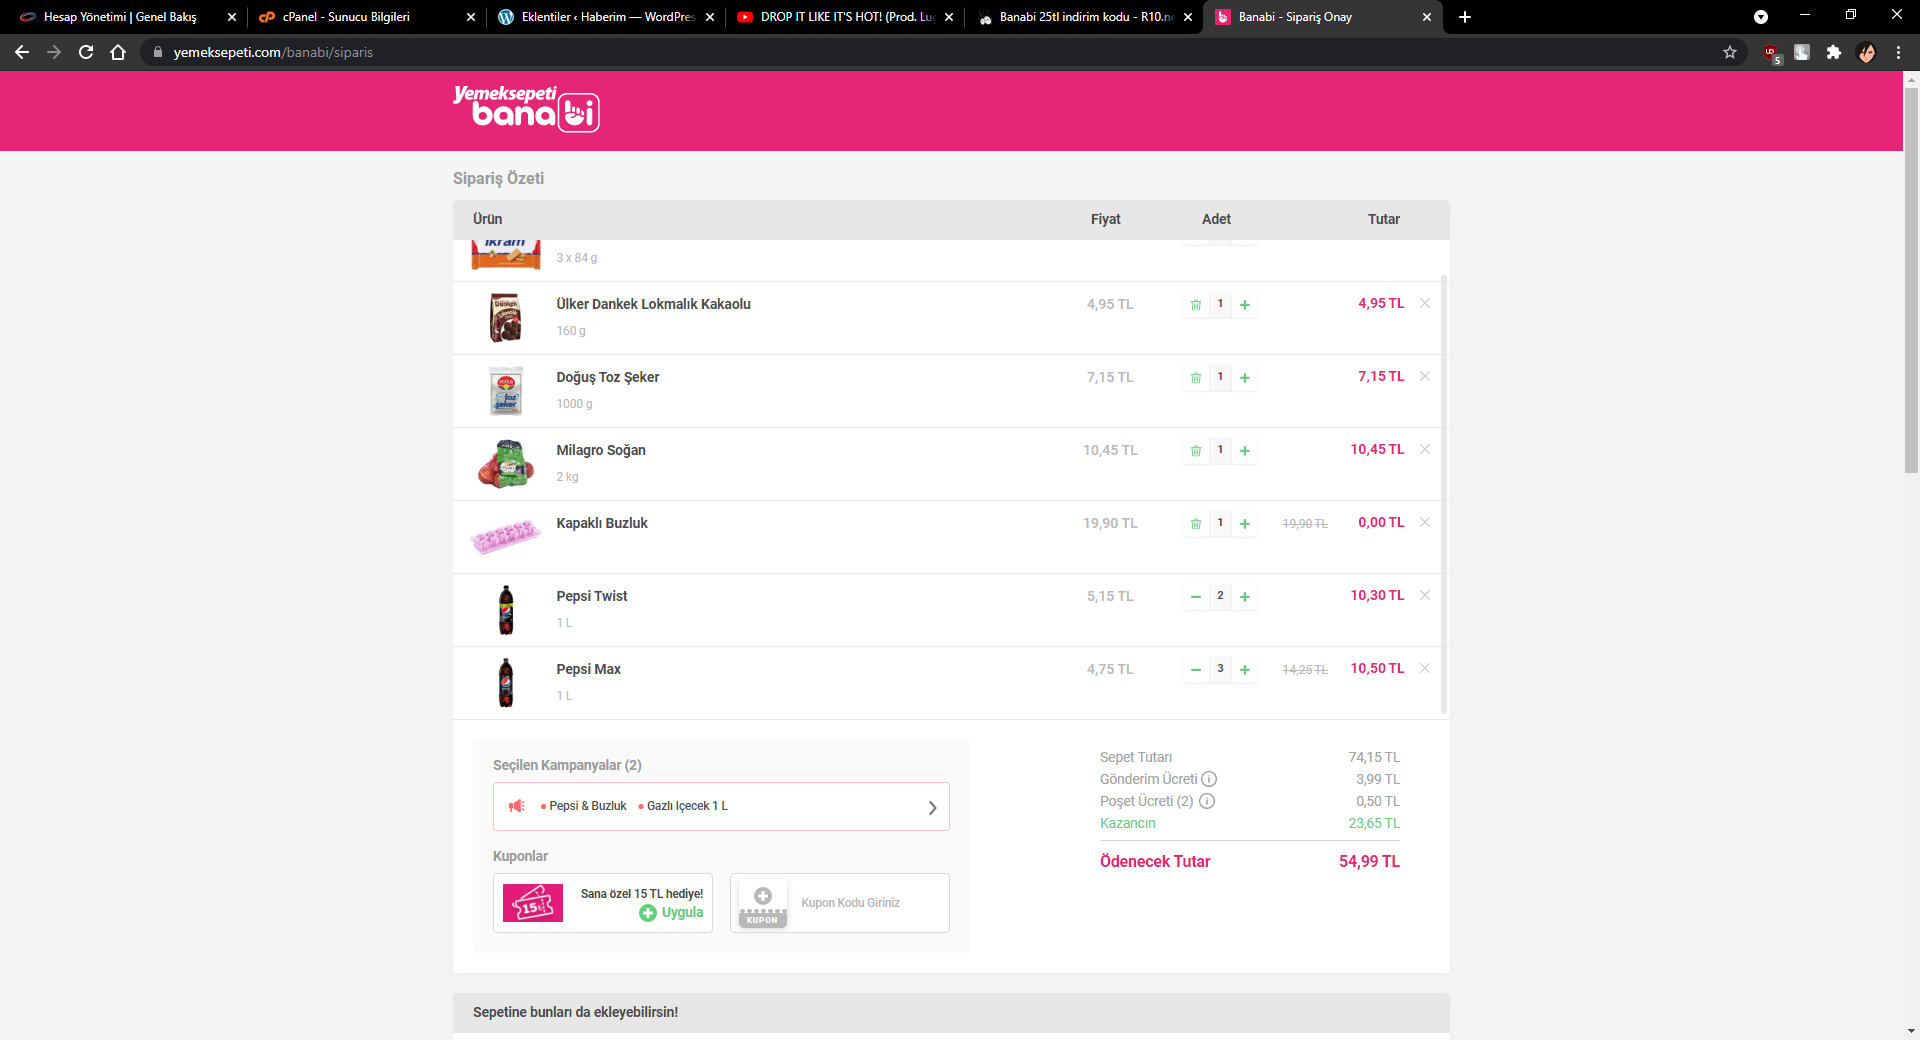1920x1040 pixels.
Task: Decrease Pepsi Twist quantity with minus
Action: 1196,597
